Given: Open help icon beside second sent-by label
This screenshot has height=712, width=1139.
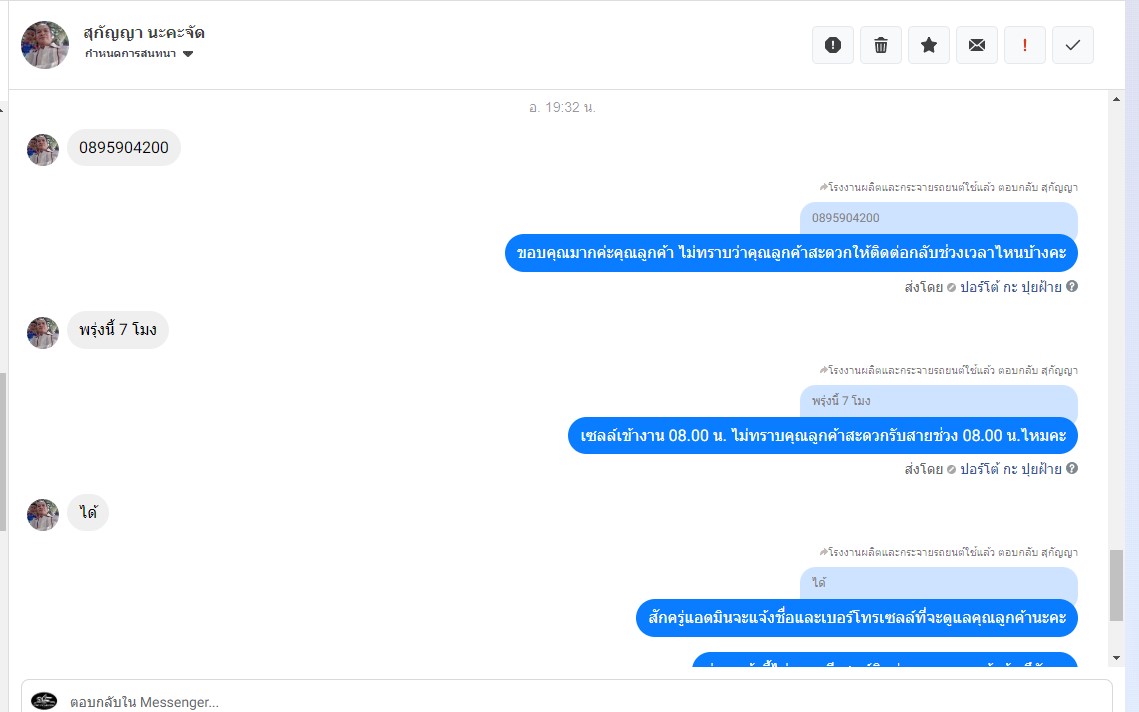Looking at the screenshot, I should (1071, 468).
